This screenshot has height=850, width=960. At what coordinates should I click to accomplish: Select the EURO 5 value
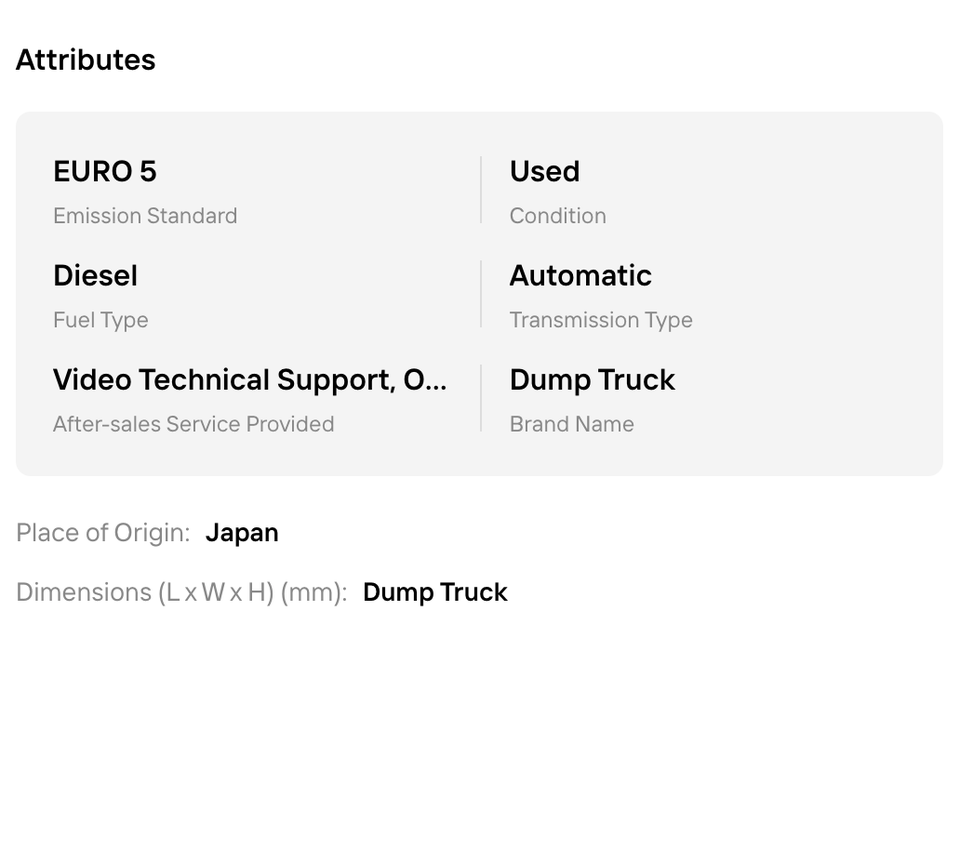(x=105, y=171)
